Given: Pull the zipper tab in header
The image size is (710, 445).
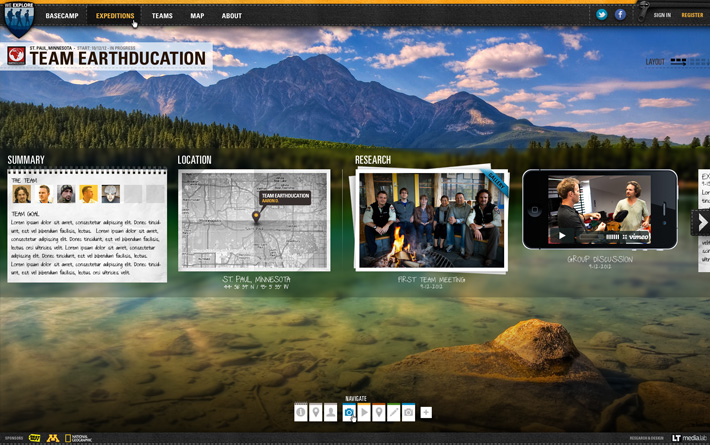Looking at the screenshot, I should tap(643, 12).
